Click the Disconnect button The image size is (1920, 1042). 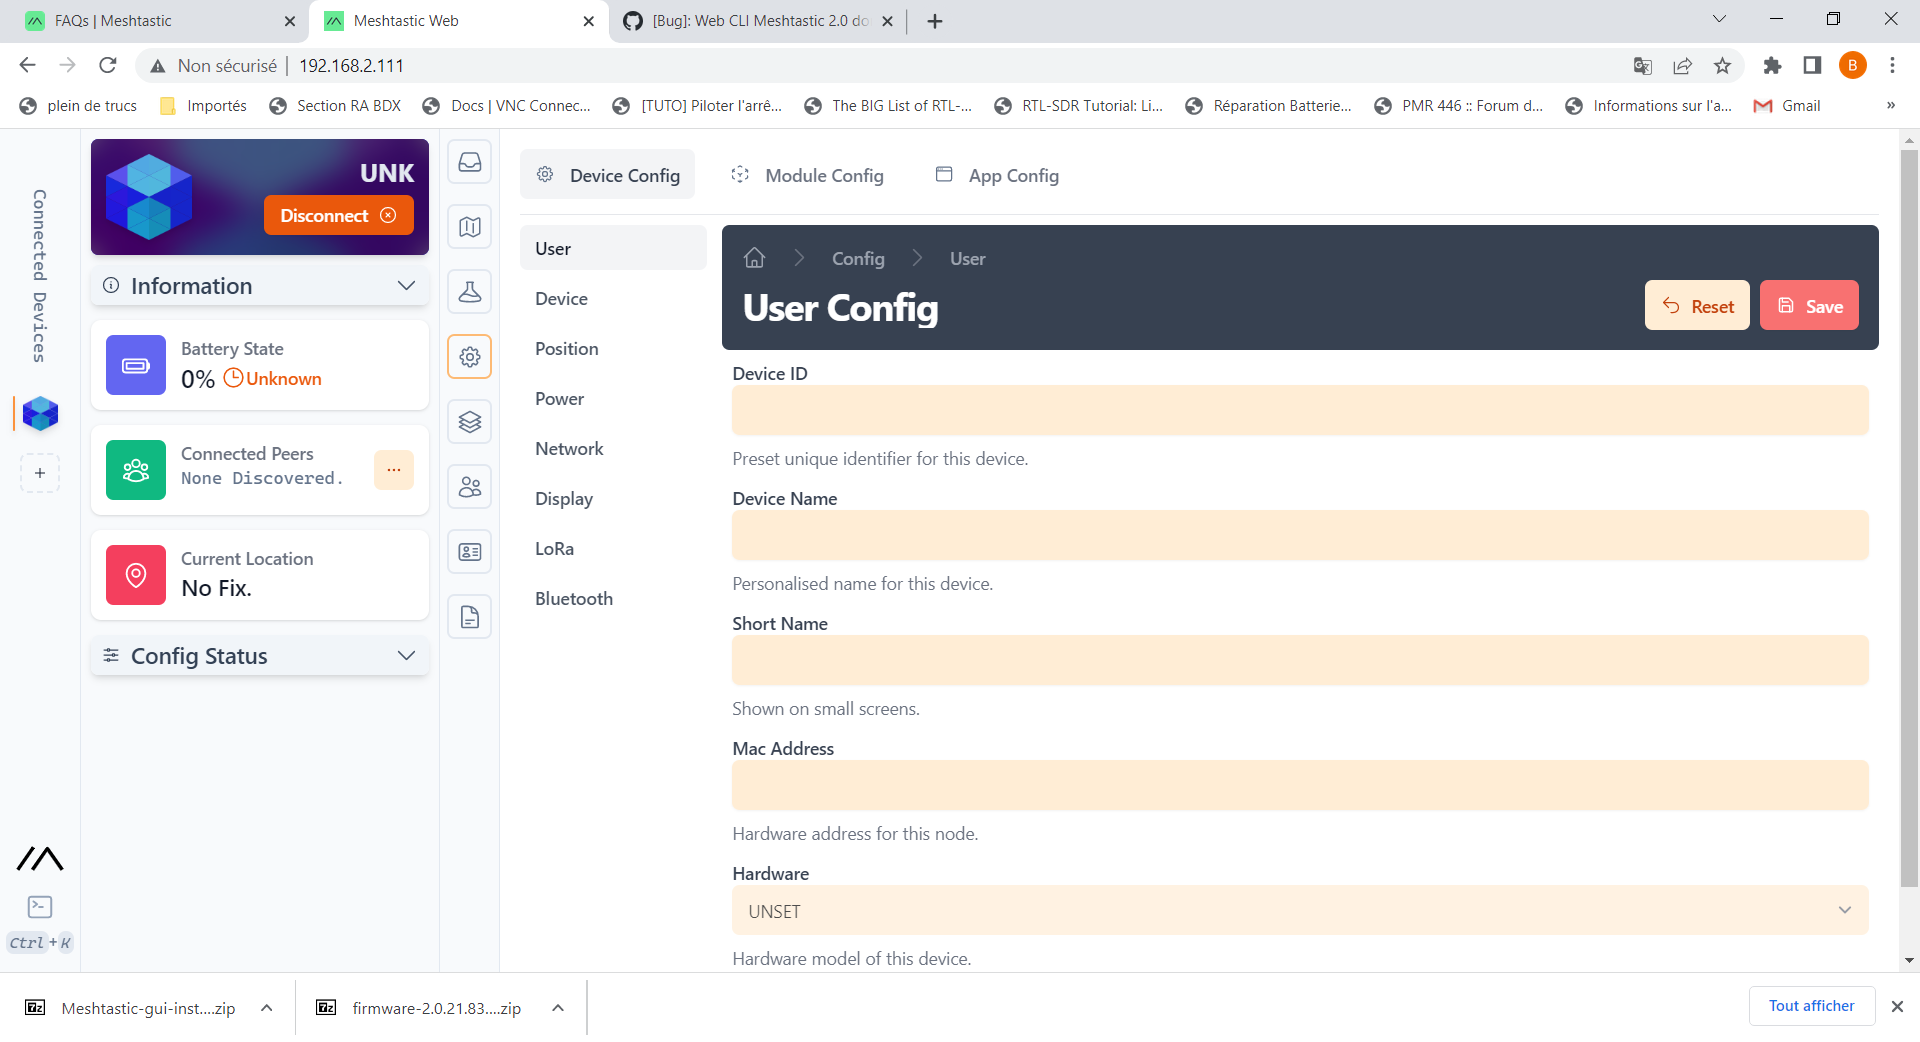(338, 216)
